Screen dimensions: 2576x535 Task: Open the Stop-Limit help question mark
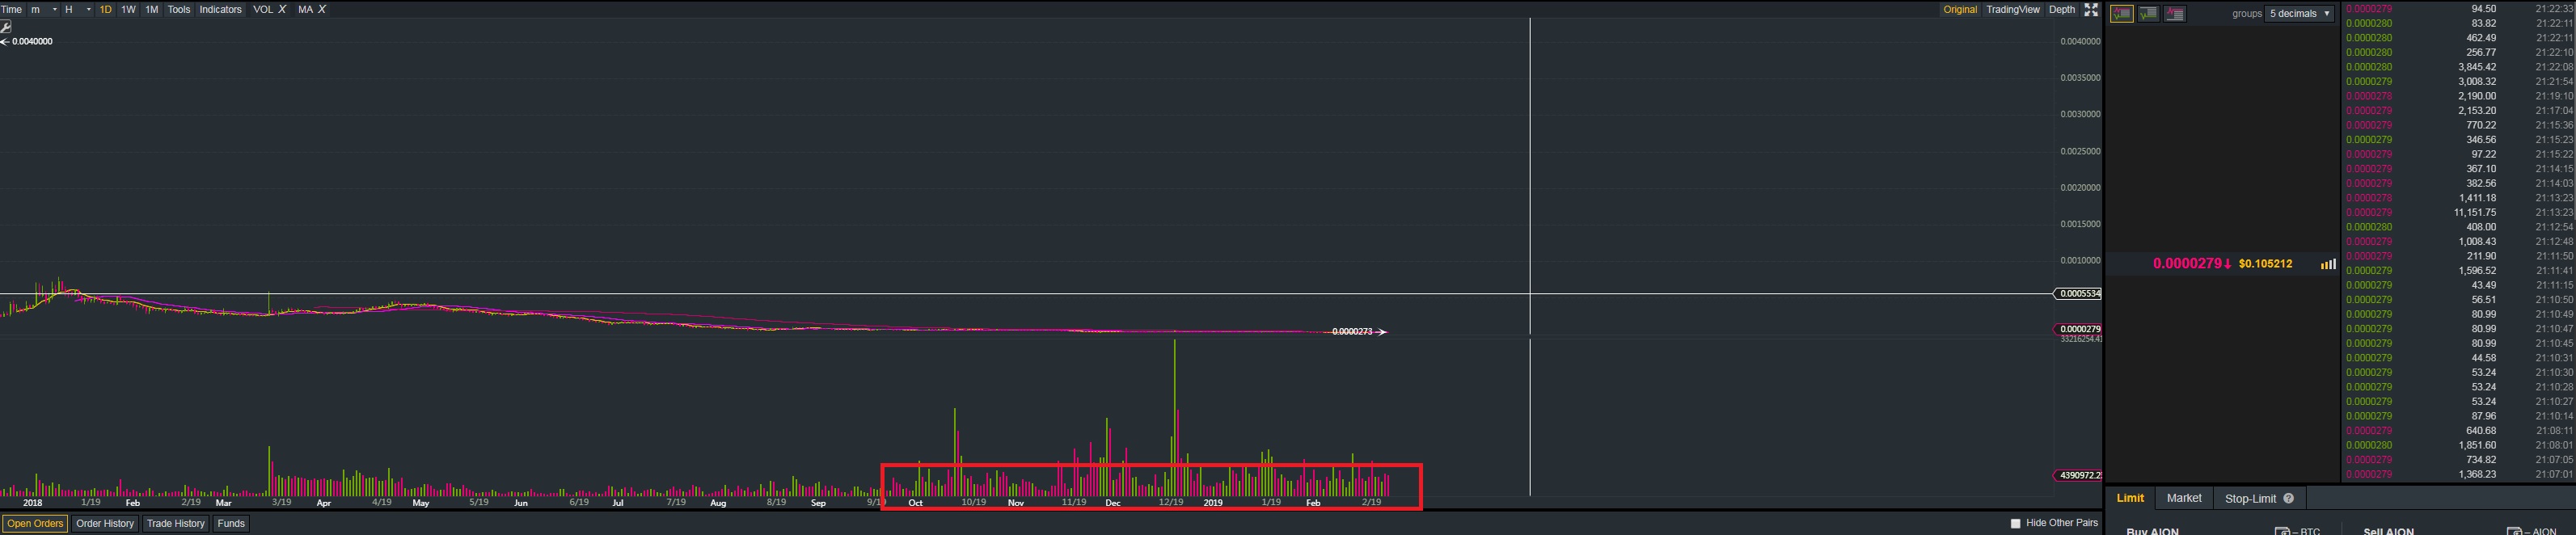click(x=2288, y=498)
